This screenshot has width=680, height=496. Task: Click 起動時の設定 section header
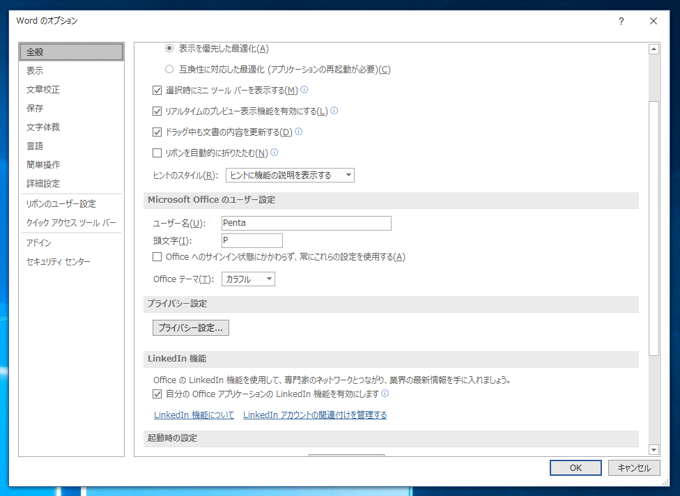tap(391, 438)
